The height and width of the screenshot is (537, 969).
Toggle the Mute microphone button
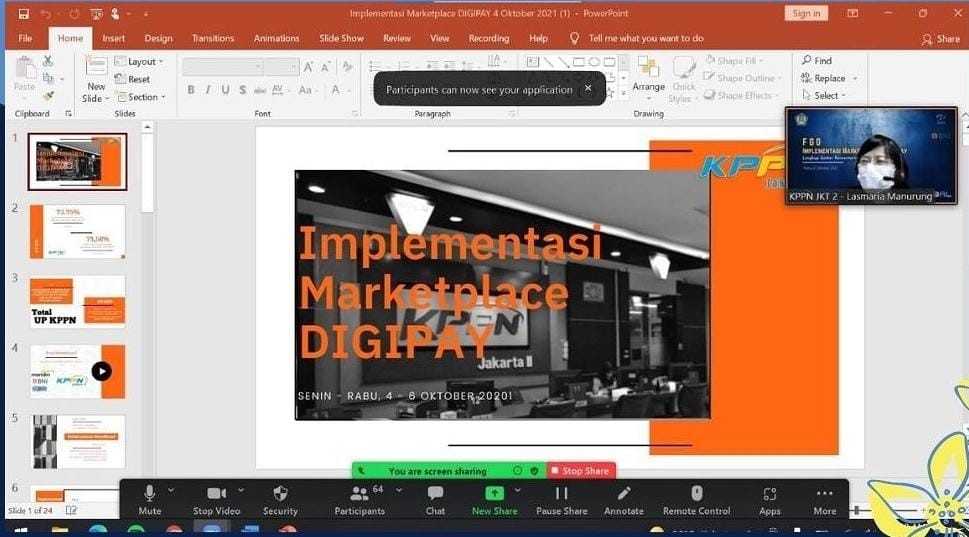pos(150,499)
